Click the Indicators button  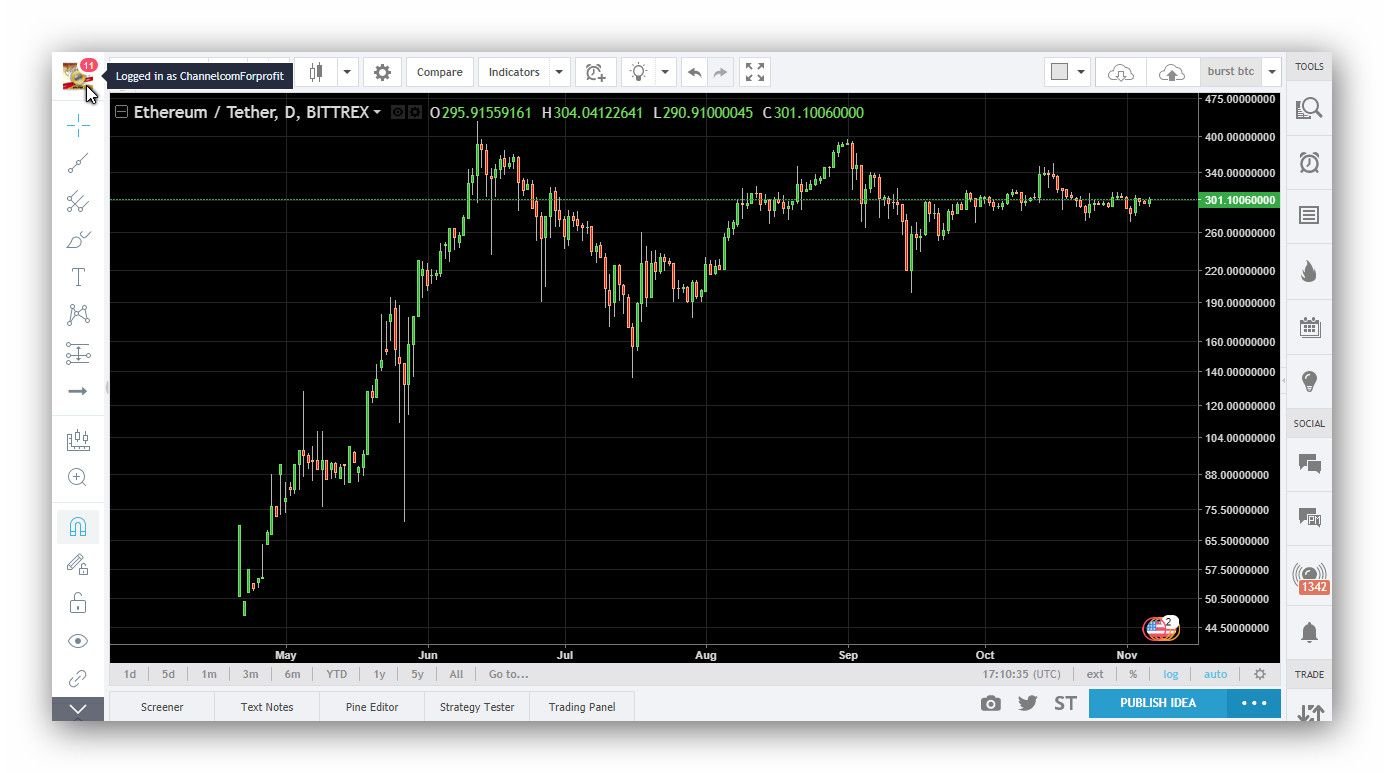coord(514,72)
